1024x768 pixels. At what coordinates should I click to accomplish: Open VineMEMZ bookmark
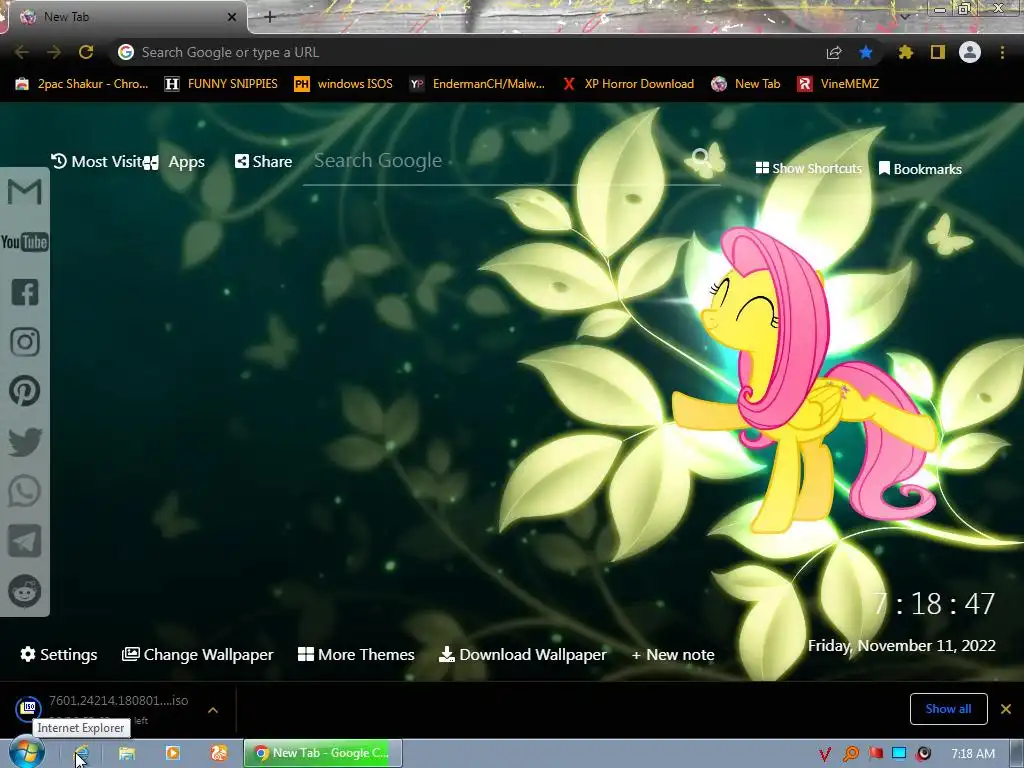coord(839,84)
